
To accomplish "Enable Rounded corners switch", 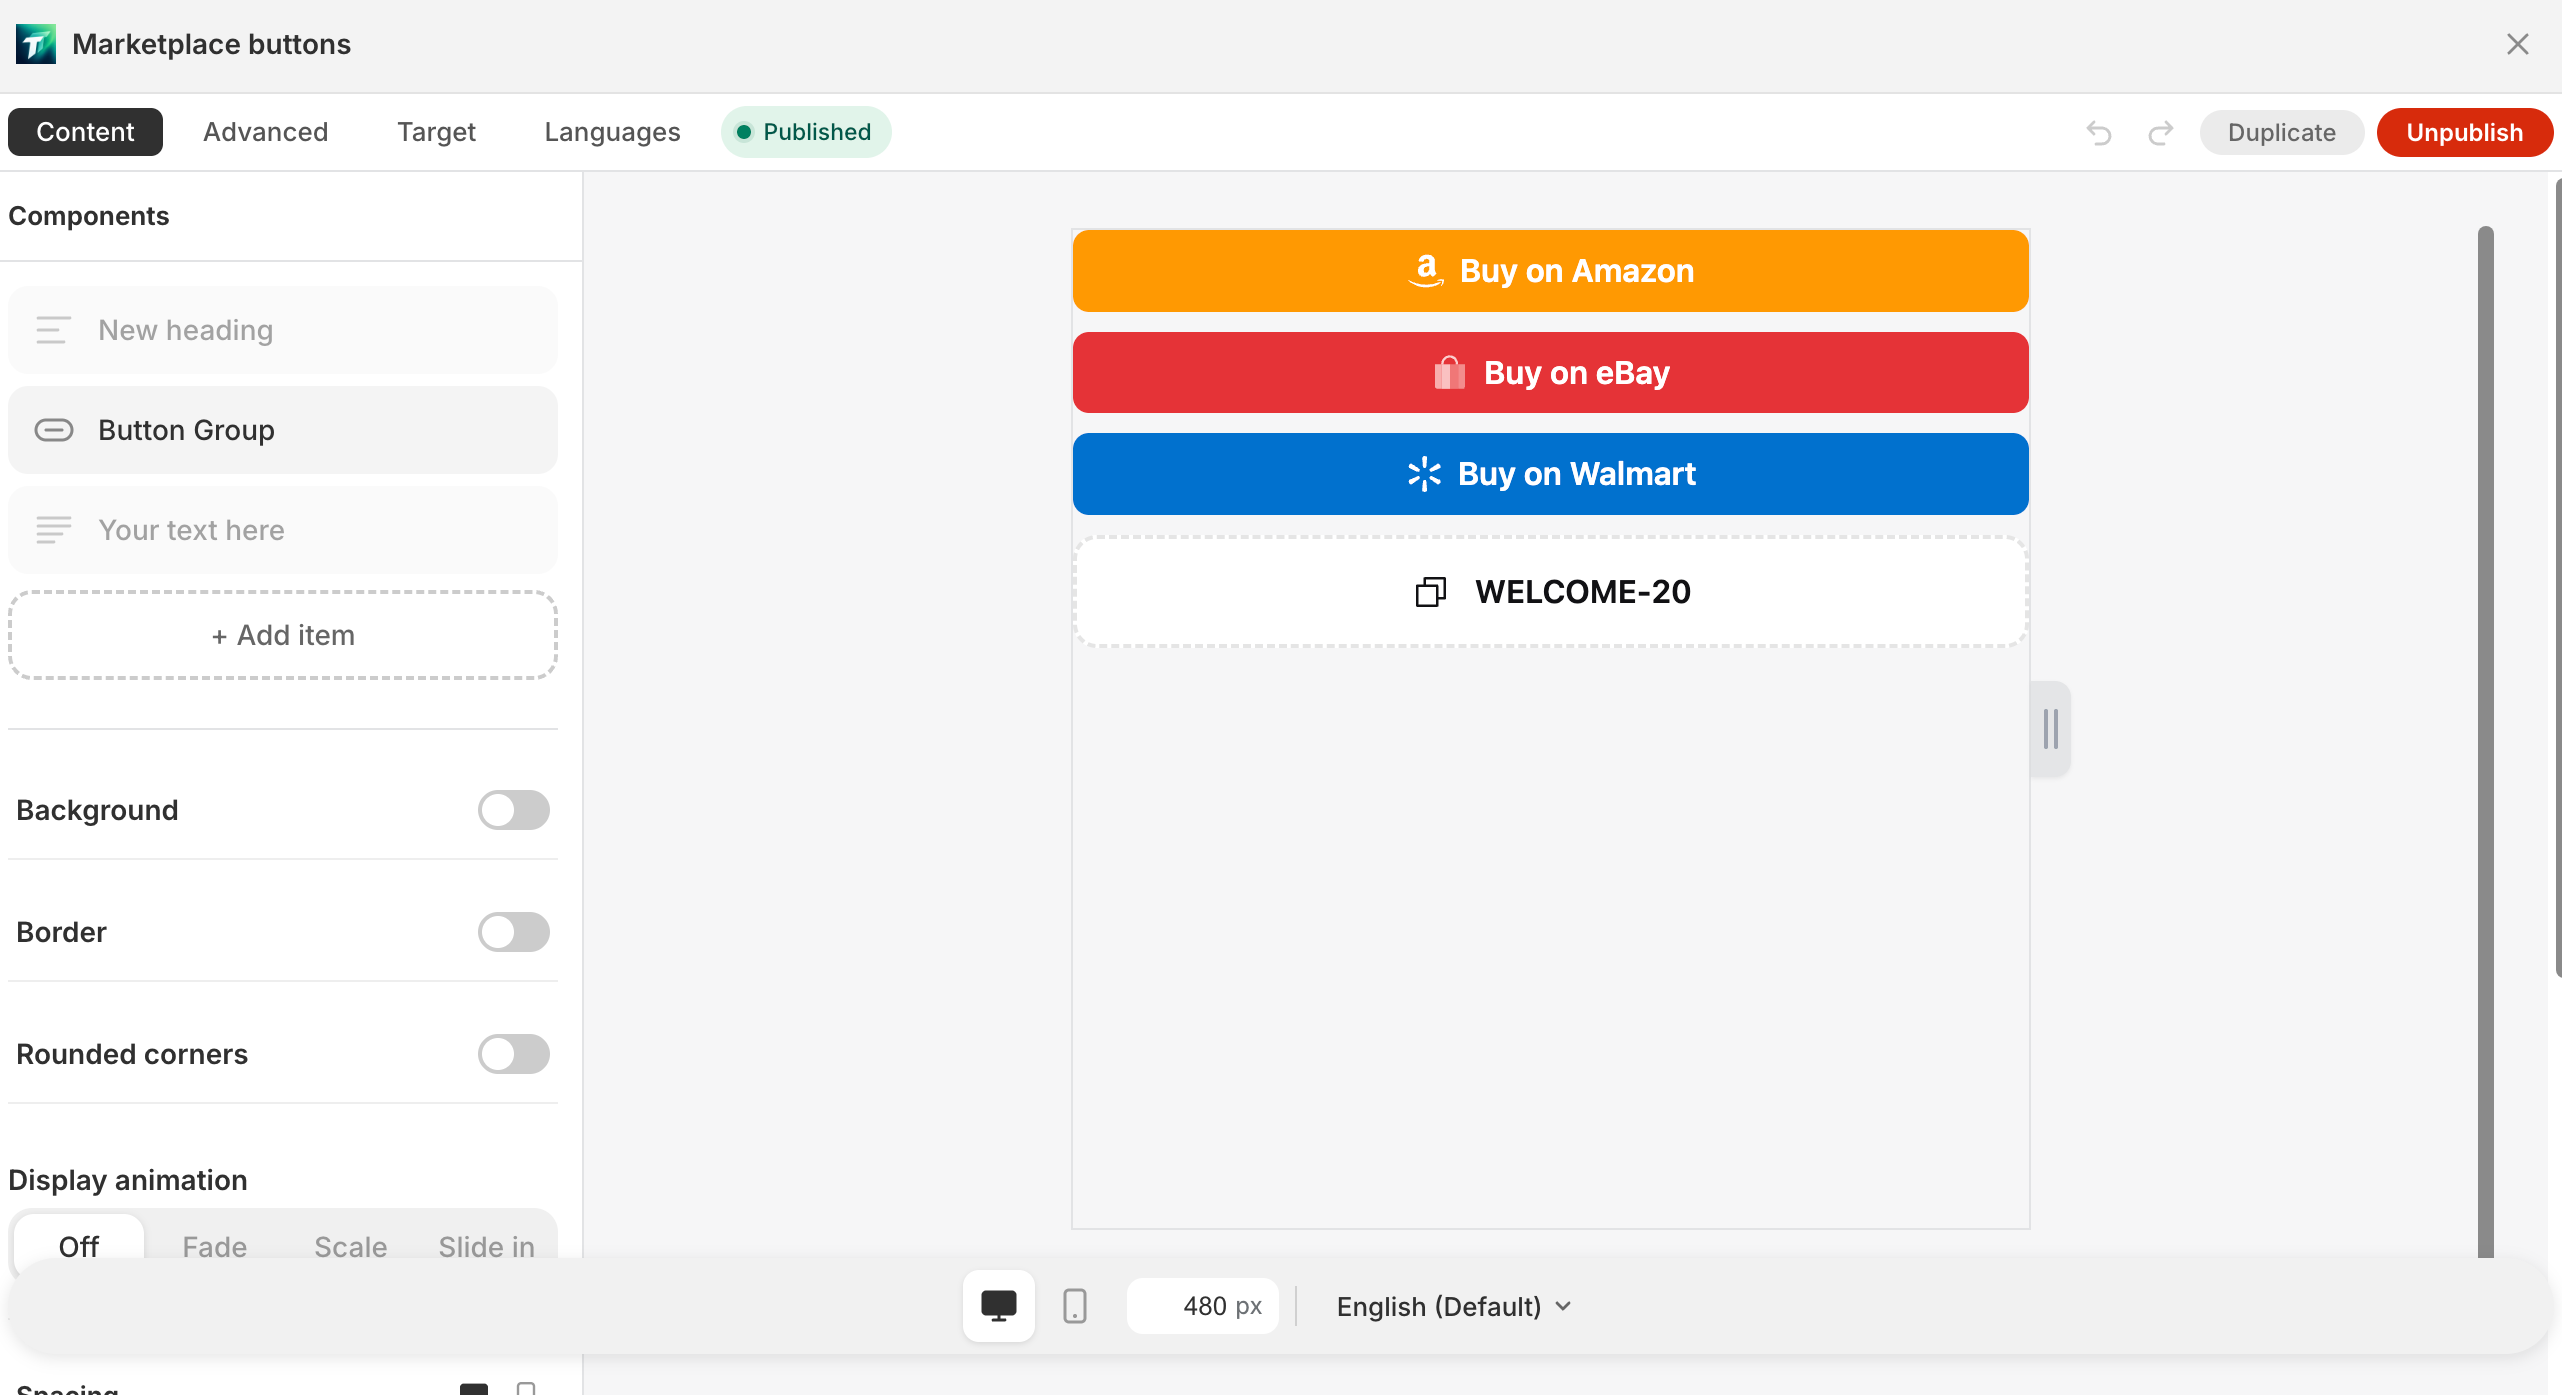I will (x=514, y=1054).
